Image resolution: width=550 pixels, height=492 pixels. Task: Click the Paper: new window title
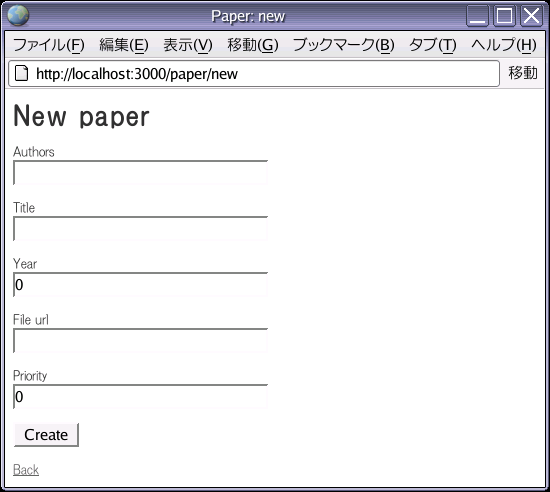pyautogui.click(x=248, y=16)
